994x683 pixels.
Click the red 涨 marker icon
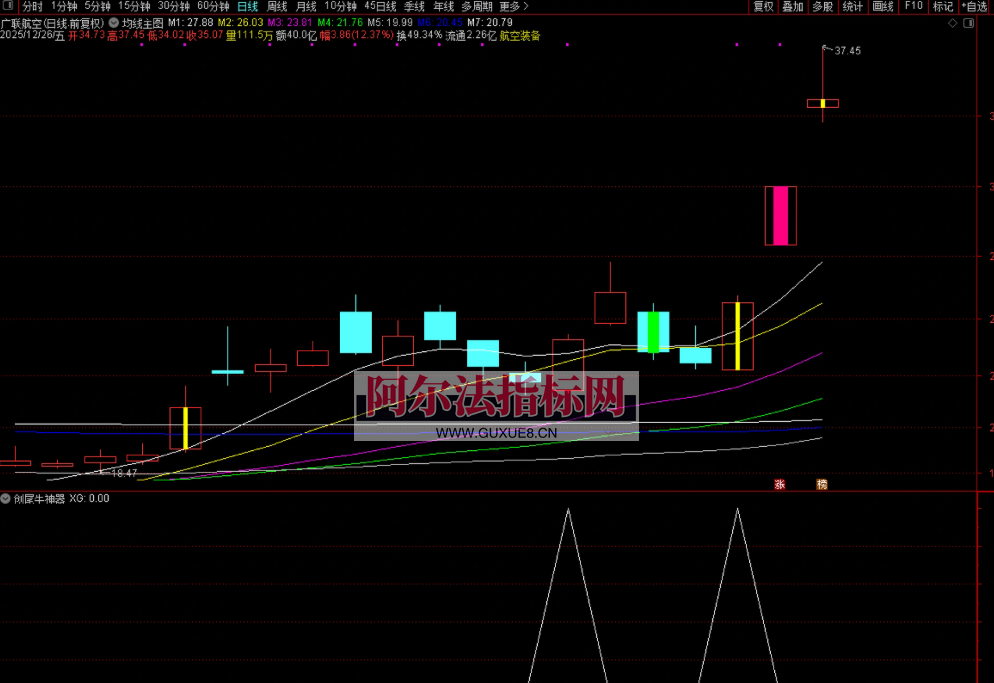pyautogui.click(x=779, y=484)
